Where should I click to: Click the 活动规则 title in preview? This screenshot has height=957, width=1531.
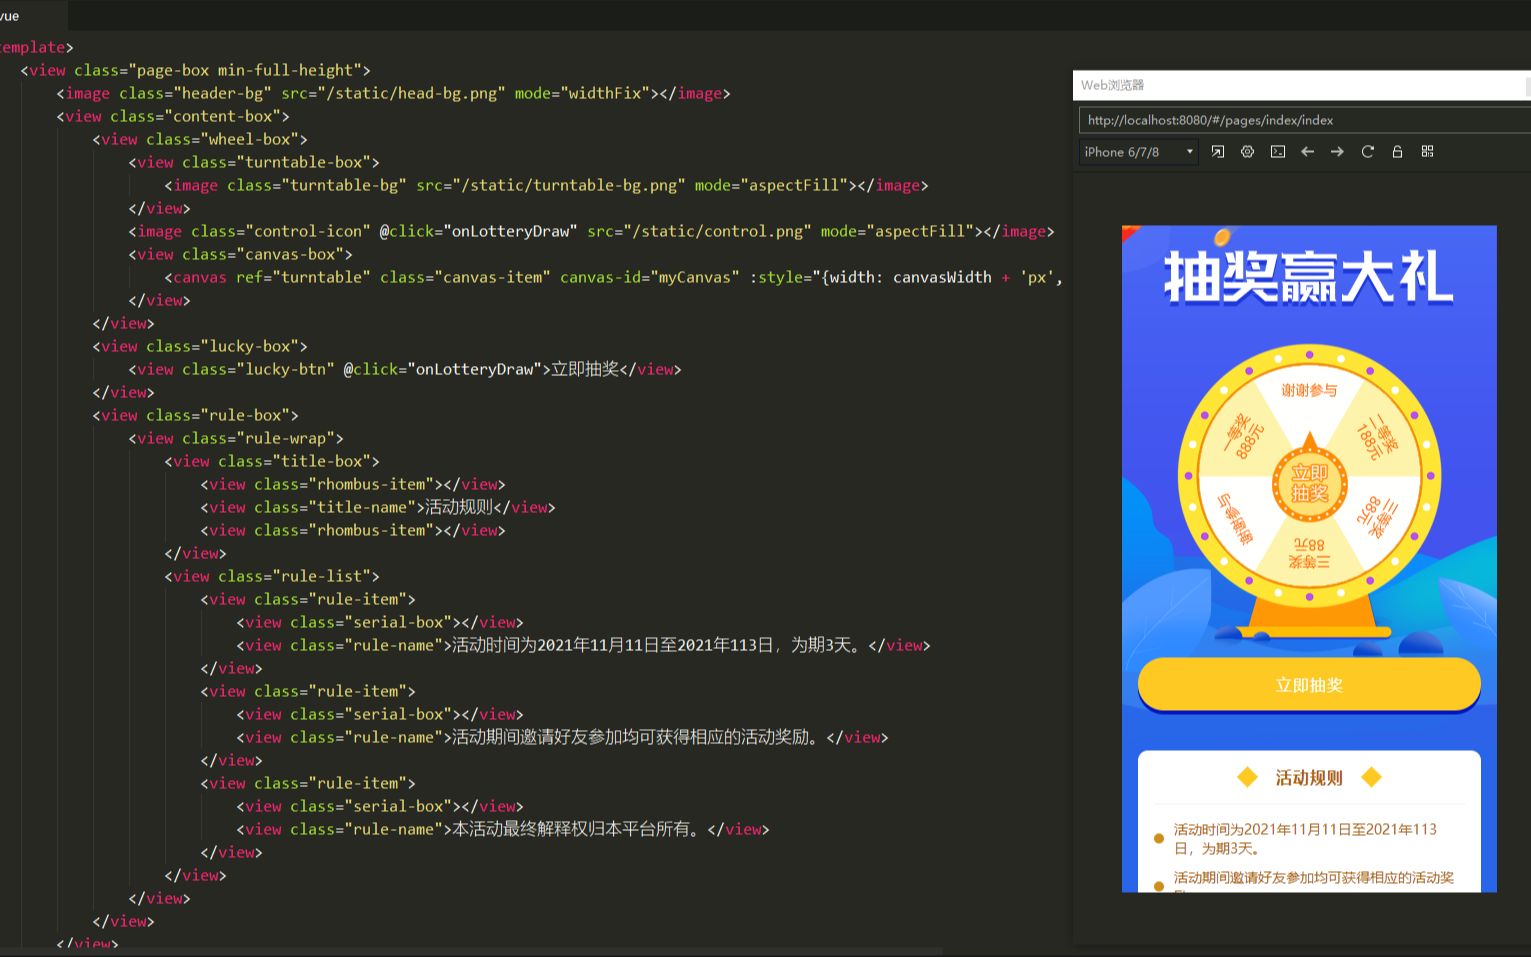click(1309, 778)
